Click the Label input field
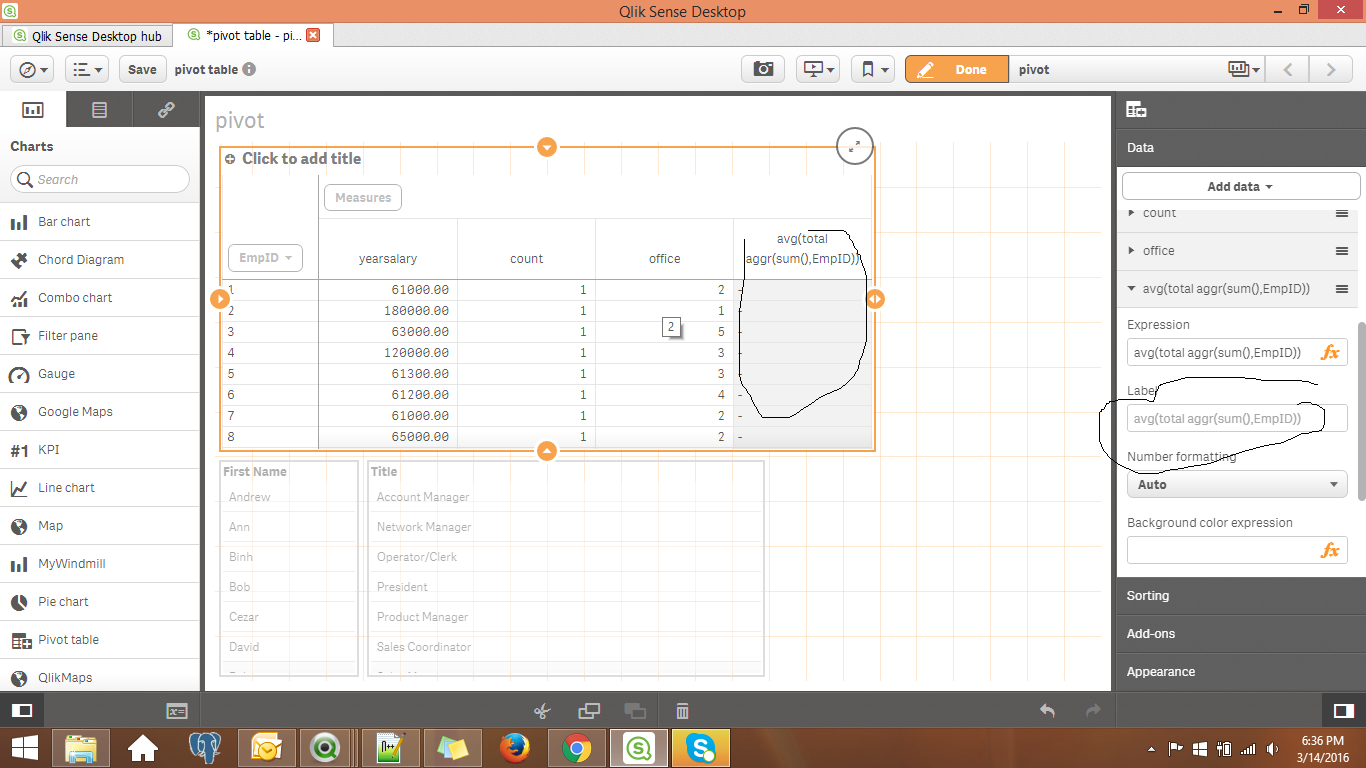The height and width of the screenshot is (768, 1366). point(1237,418)
